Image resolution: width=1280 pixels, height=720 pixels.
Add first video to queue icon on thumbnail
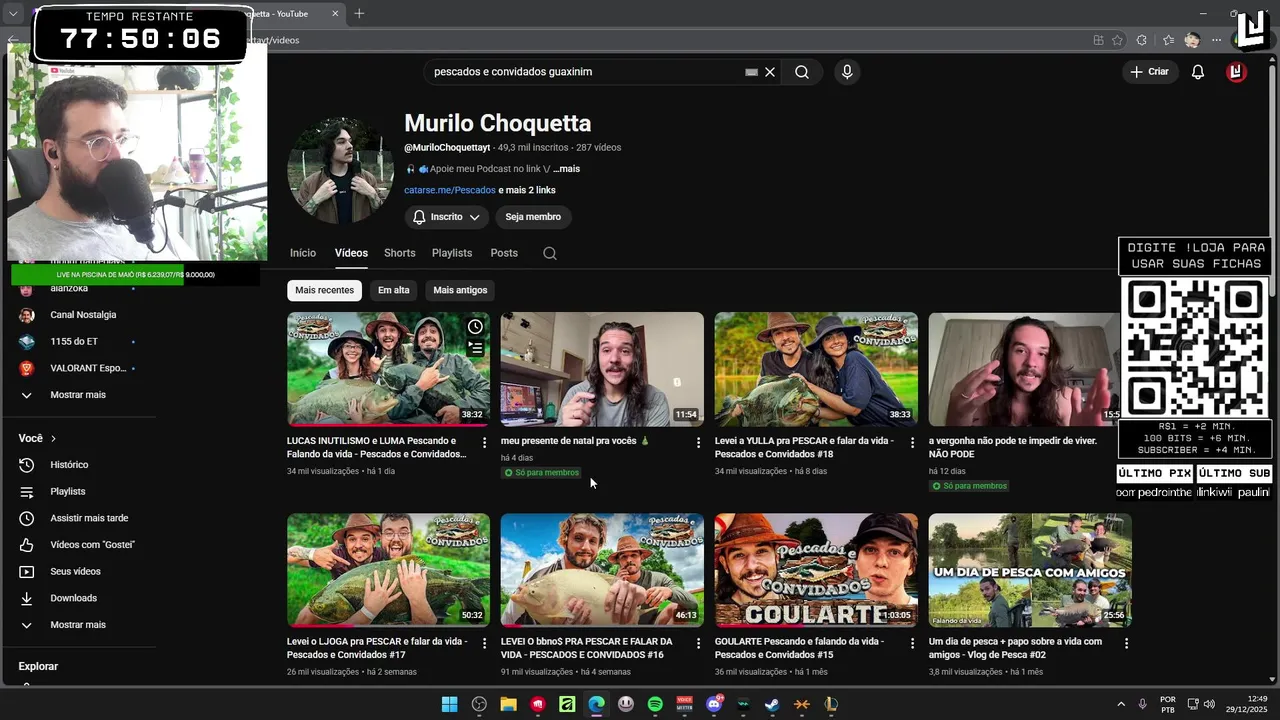[475, 348]
